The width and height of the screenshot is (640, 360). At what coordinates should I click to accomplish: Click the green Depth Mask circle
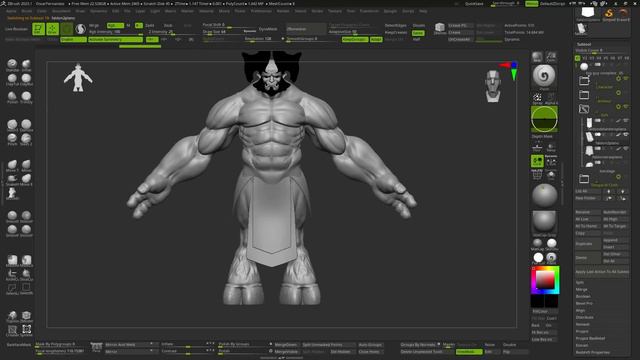pyautogui.click(x=544, y=119)
